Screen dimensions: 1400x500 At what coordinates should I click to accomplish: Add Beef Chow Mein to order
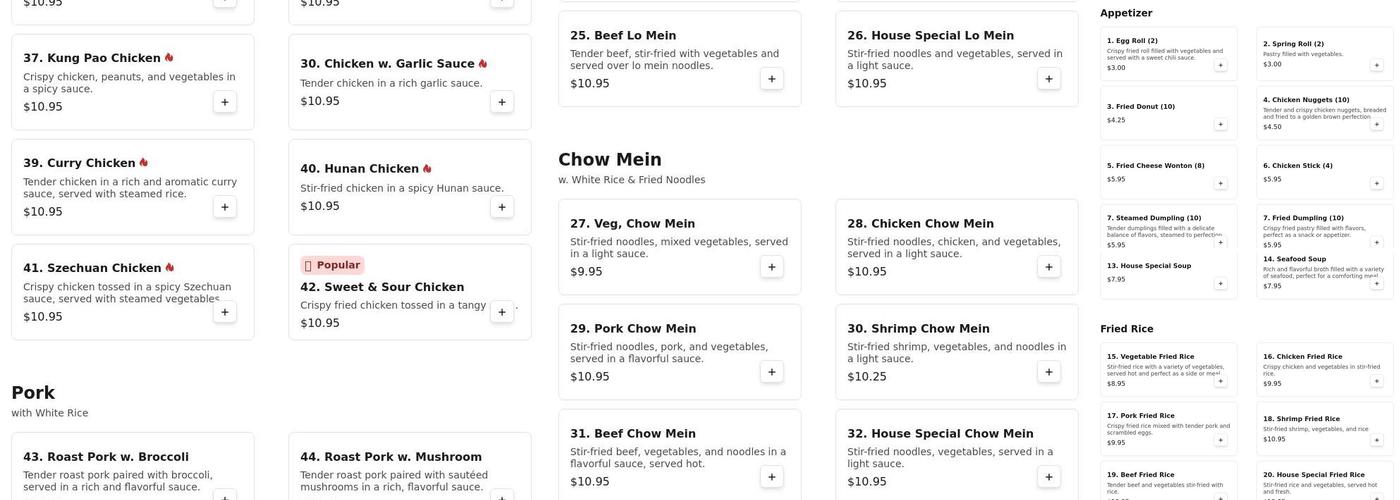772,477
